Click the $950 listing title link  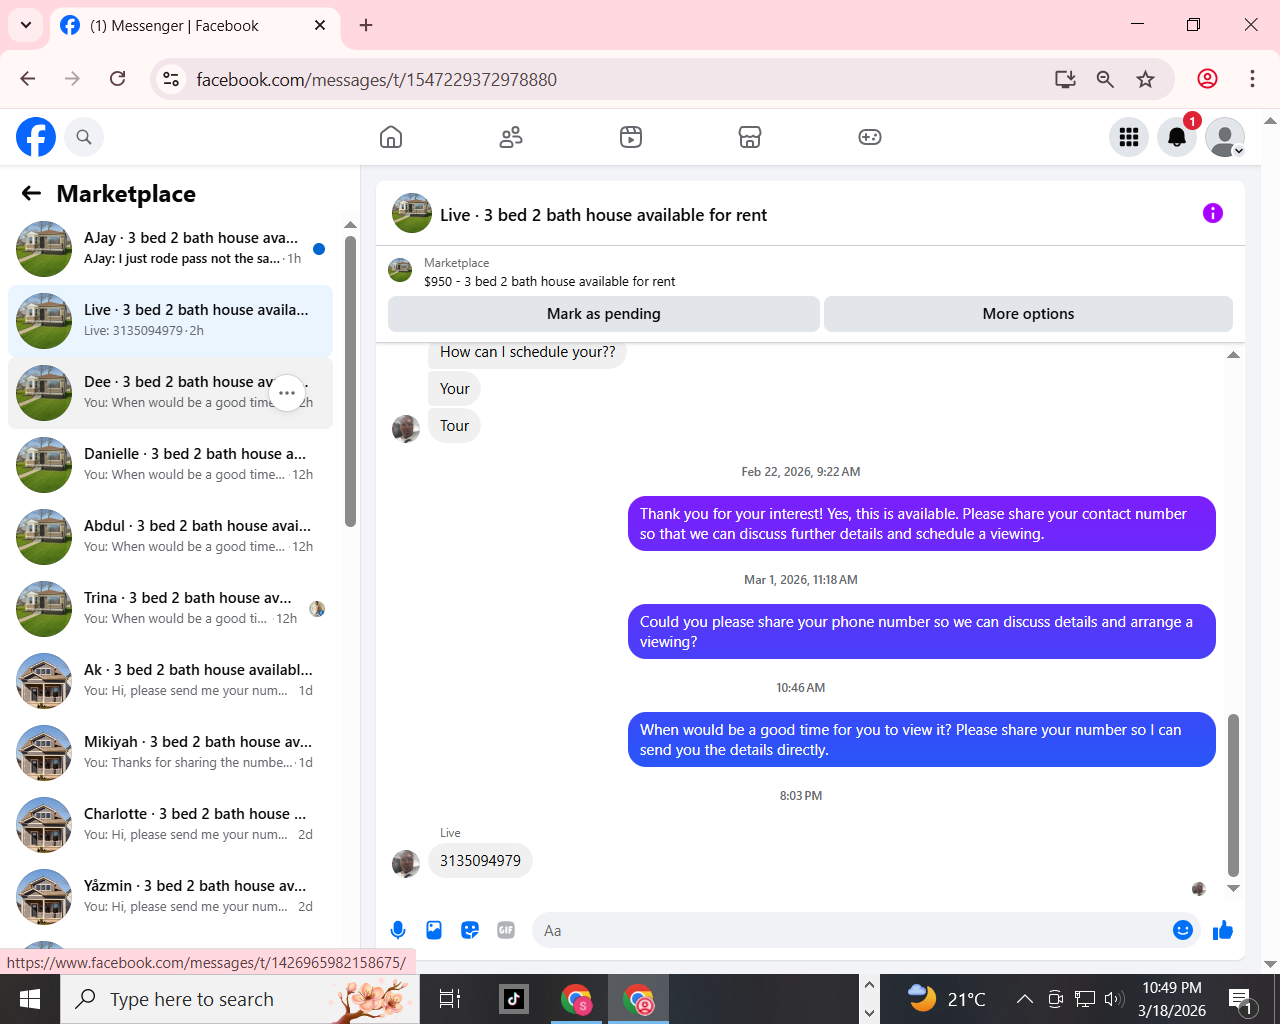click(x=549, y=282)
